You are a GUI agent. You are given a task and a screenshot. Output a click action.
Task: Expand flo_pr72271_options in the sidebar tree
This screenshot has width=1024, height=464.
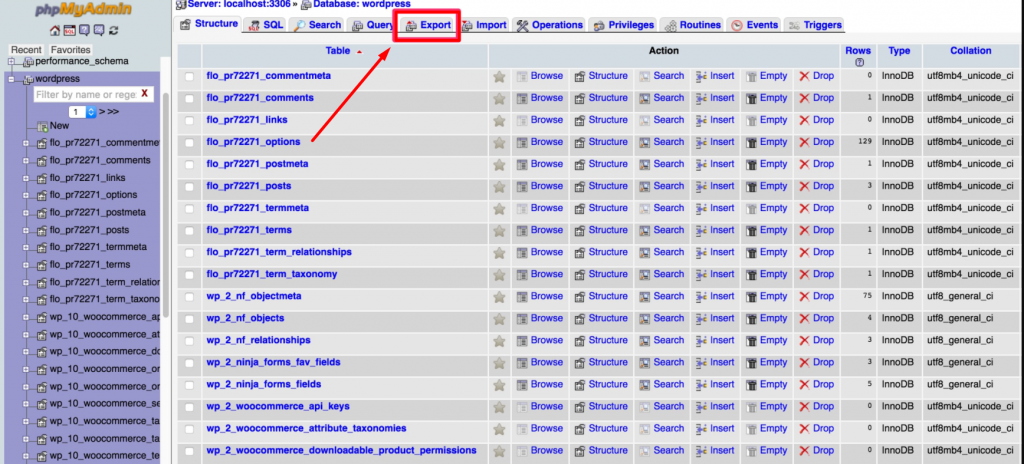pos(26,195)
